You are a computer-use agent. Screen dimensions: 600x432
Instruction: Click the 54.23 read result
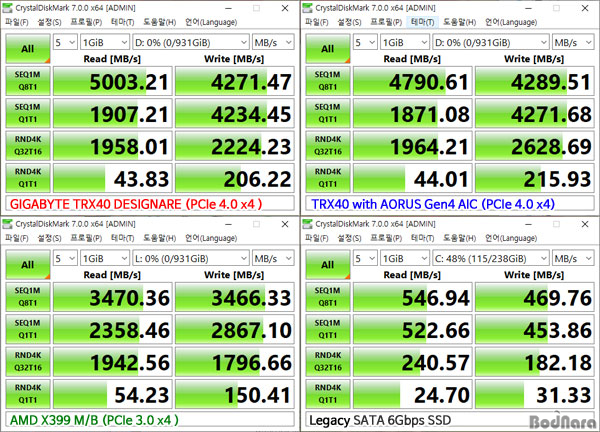pyautogui.click(x=113, y=394)
